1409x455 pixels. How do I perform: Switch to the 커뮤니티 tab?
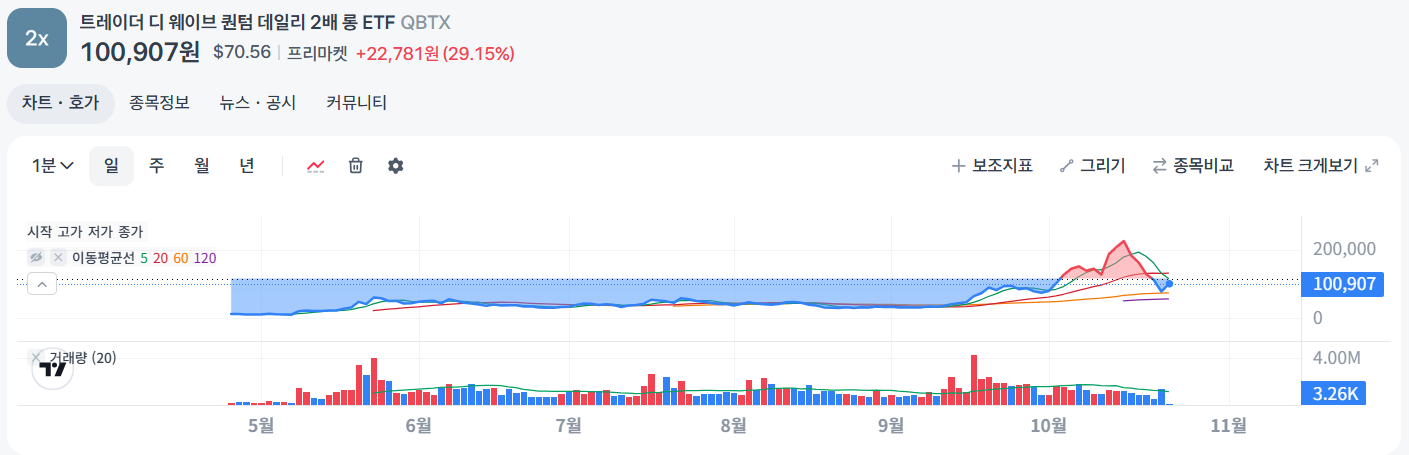pos(357,103)
